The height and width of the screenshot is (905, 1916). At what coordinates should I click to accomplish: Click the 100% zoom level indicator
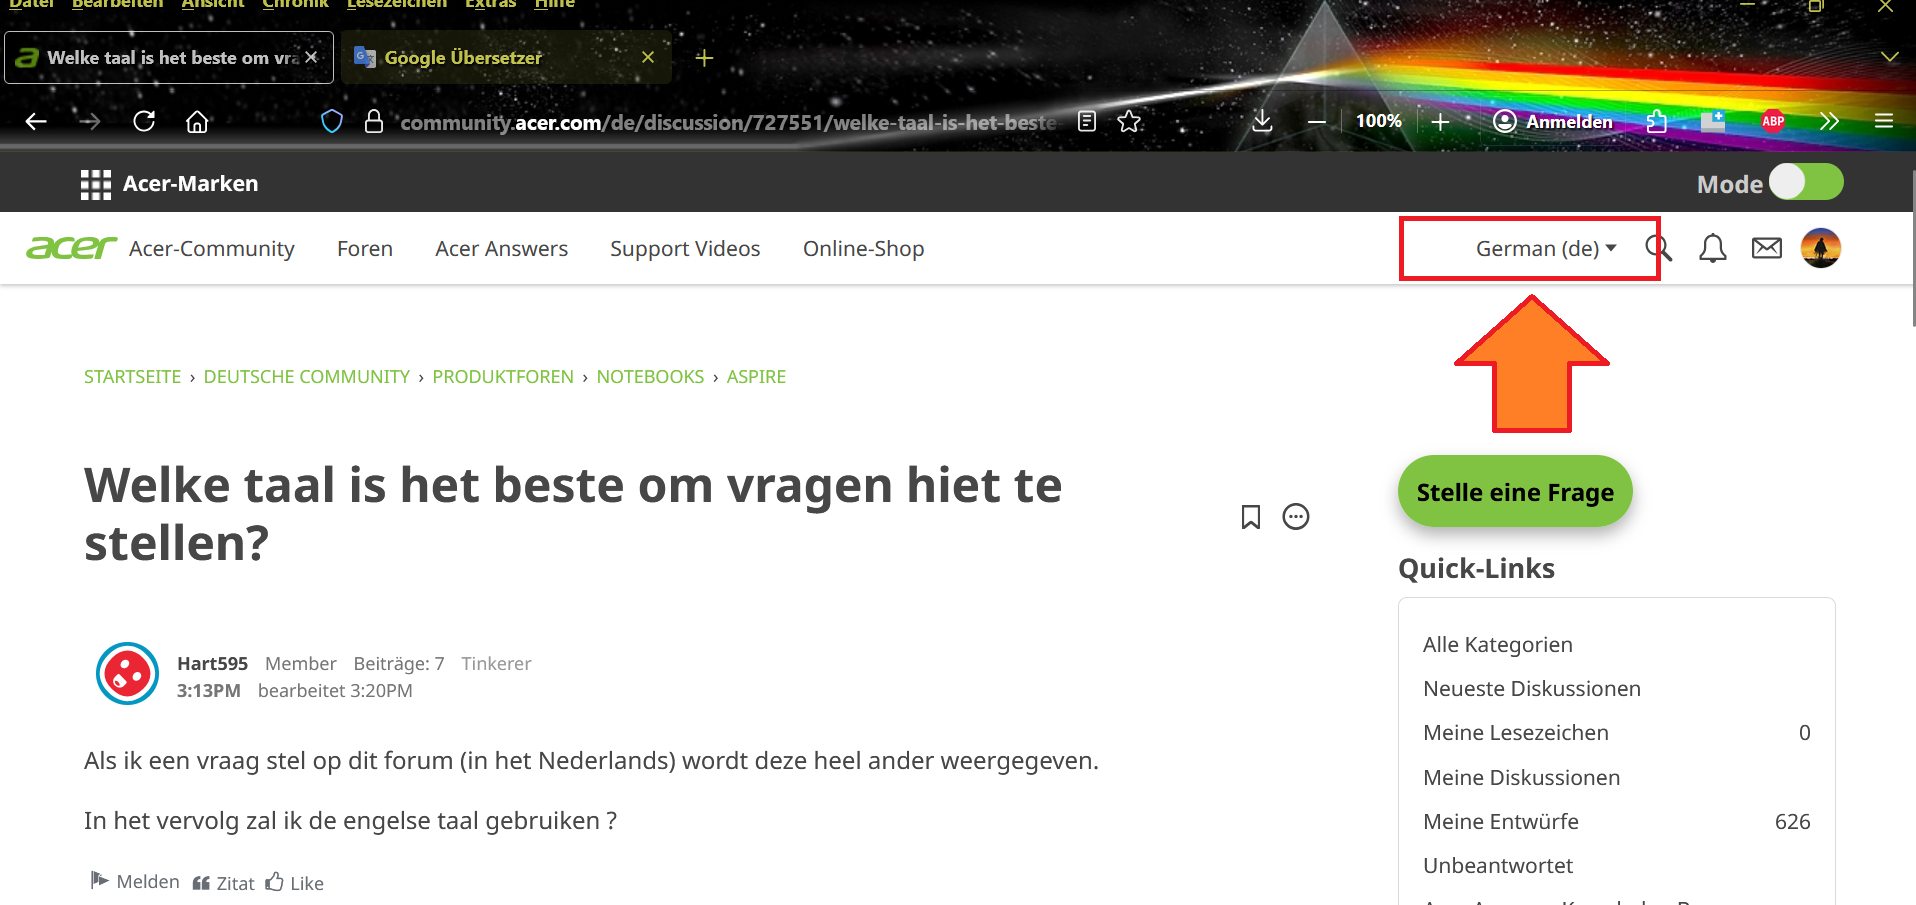tap(1378, 121)
